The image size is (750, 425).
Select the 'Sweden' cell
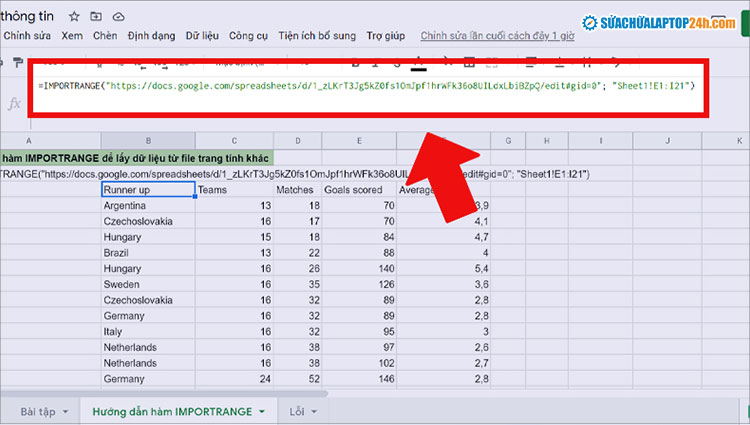click(x=148, y=284)
